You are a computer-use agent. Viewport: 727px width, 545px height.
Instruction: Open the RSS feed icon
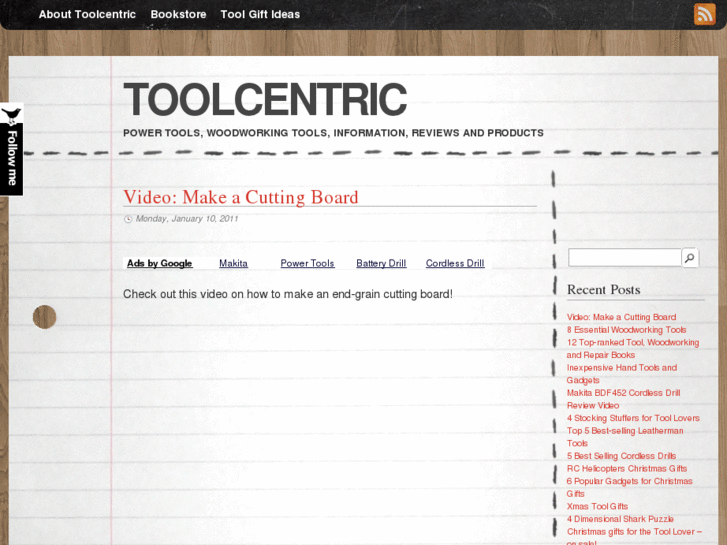click(x=704, y=14)
